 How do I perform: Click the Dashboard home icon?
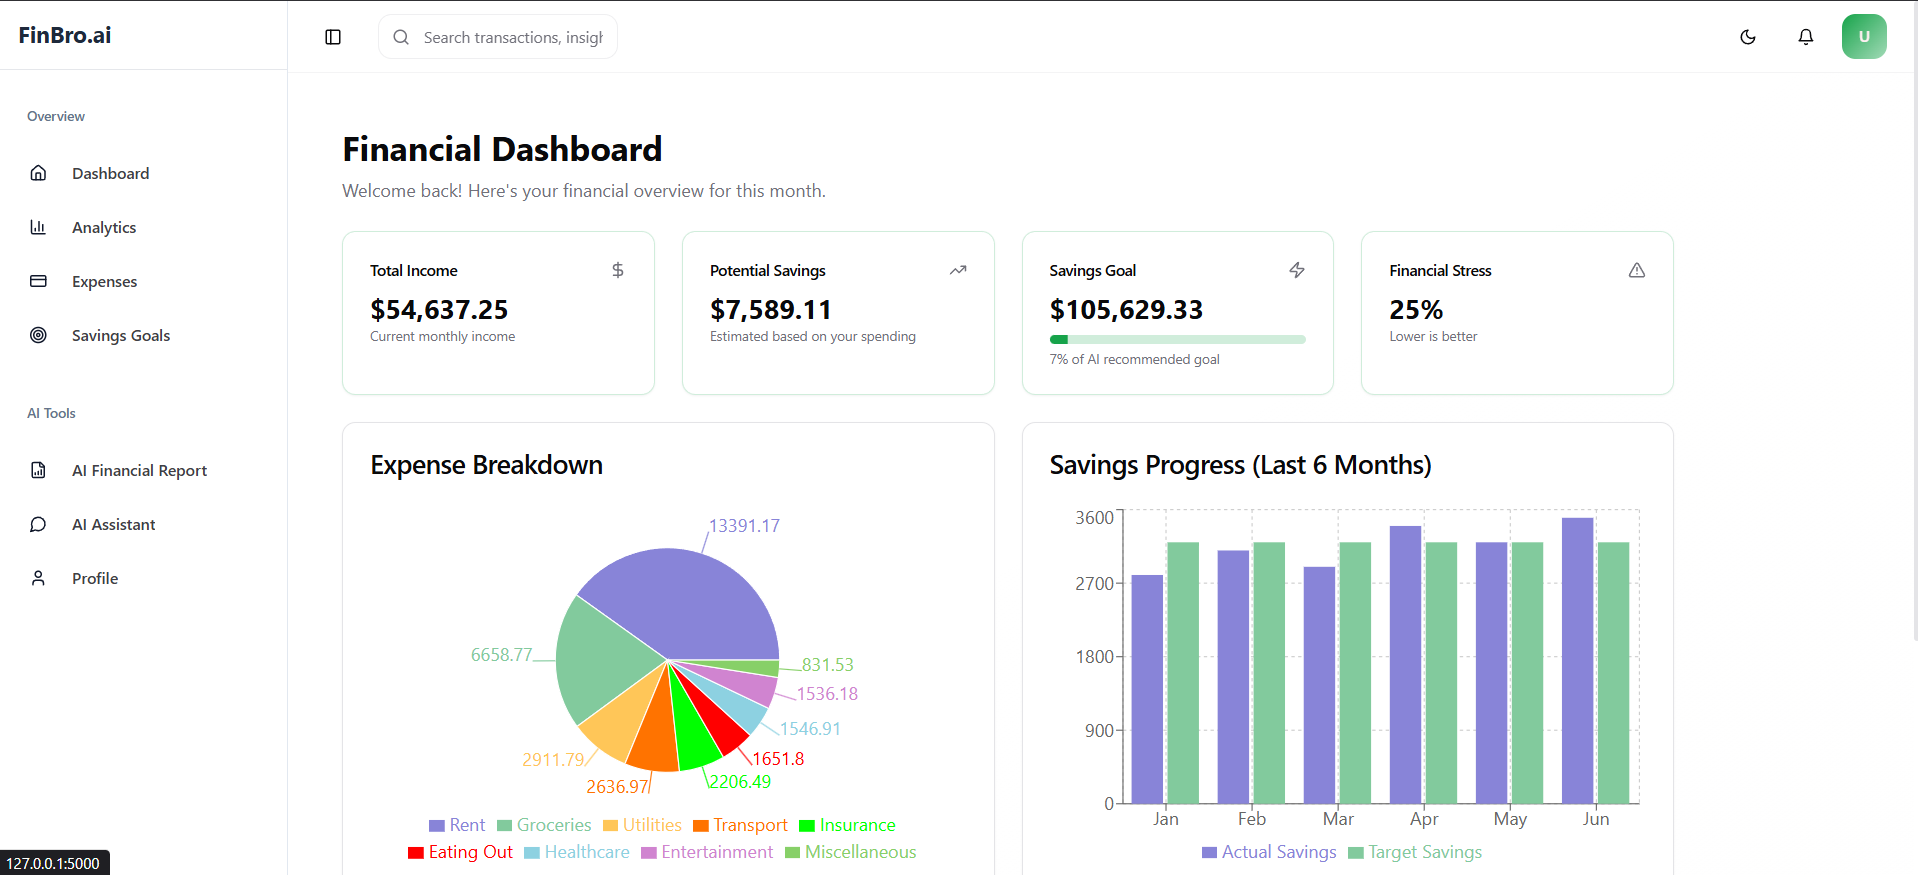tap(38, 173)
